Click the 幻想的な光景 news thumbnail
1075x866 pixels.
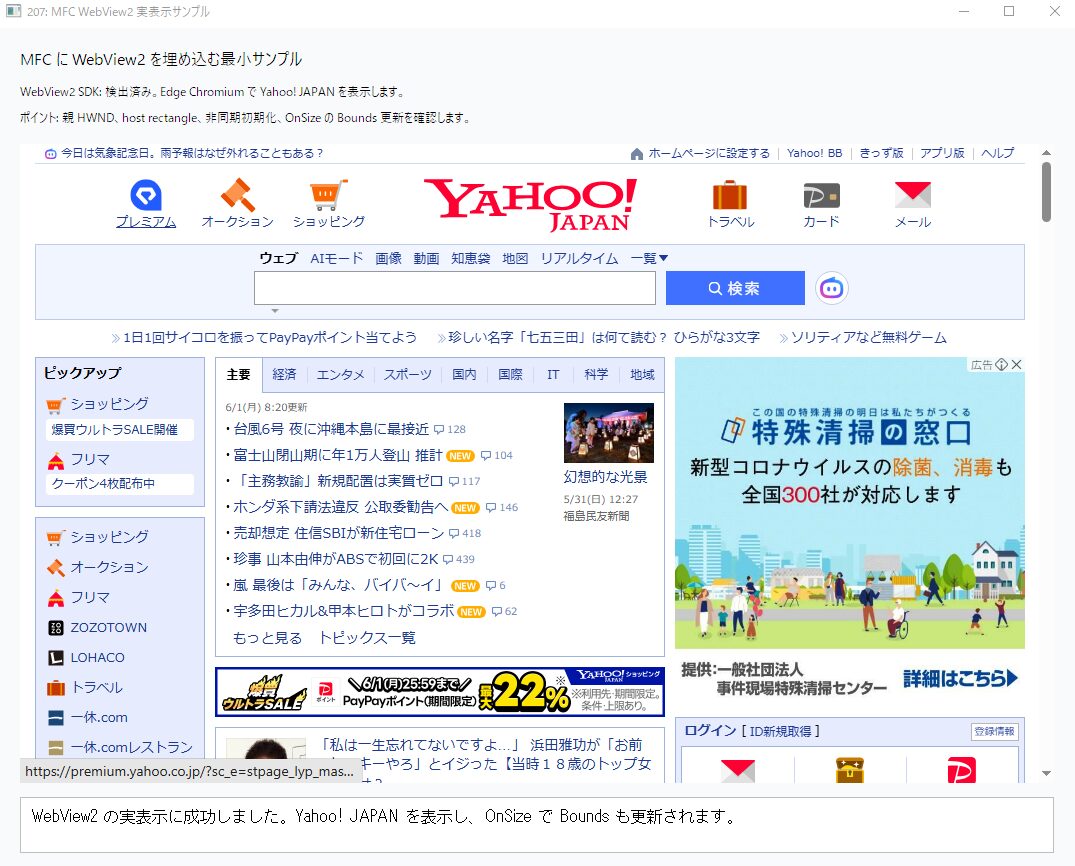(x=609, y=433)
